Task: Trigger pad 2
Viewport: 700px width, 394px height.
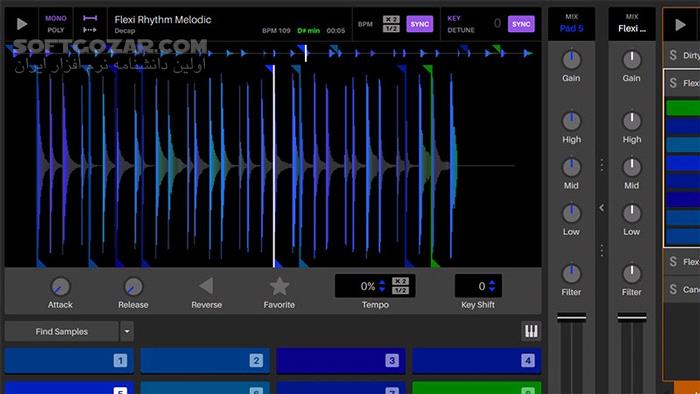Action: [x=205, y=361]
